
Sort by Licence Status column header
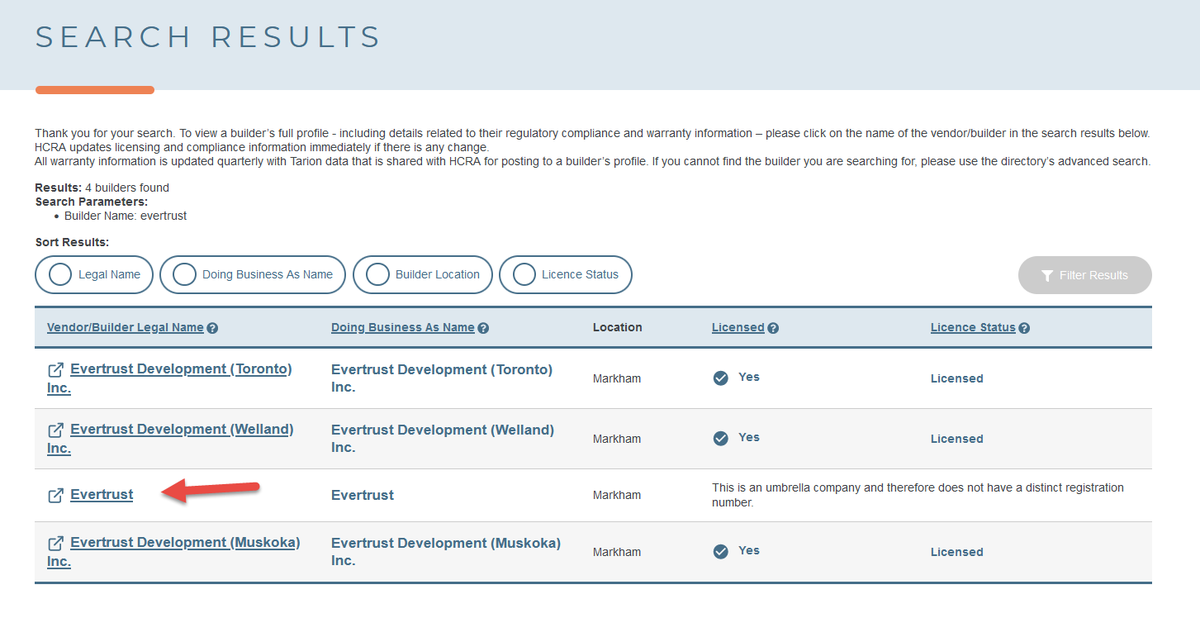tap(973, 328)
